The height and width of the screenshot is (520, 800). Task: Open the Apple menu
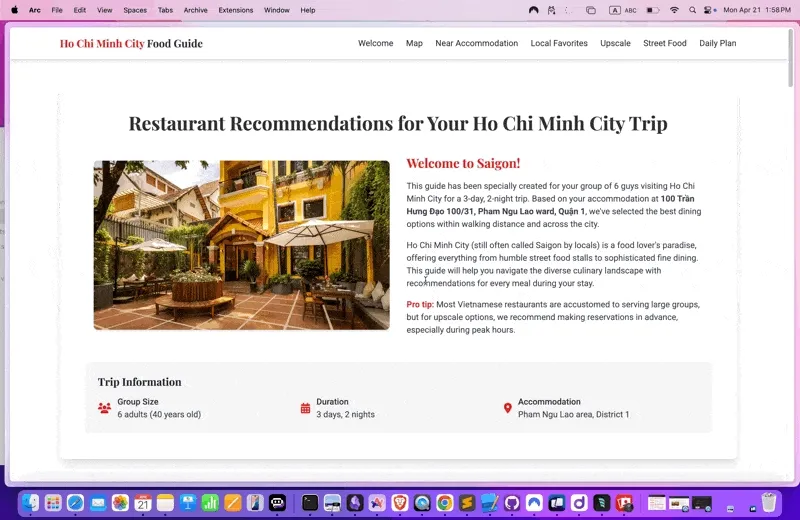click(14, 10)
